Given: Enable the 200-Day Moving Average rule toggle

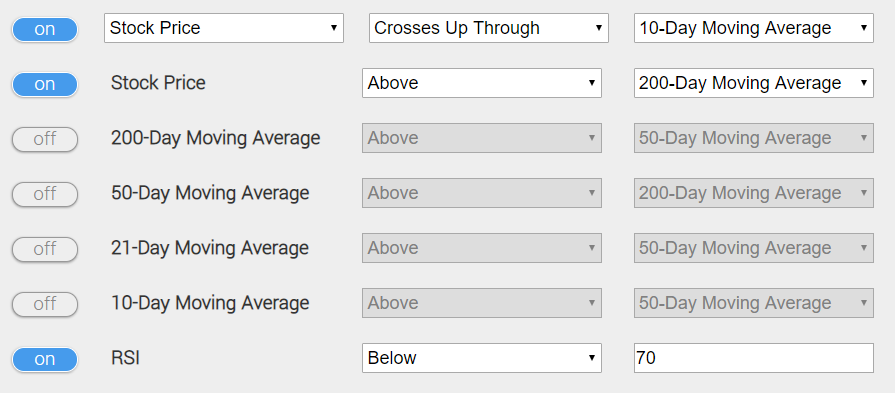Looking at the screenshot, I should click(x=45, y=139).
